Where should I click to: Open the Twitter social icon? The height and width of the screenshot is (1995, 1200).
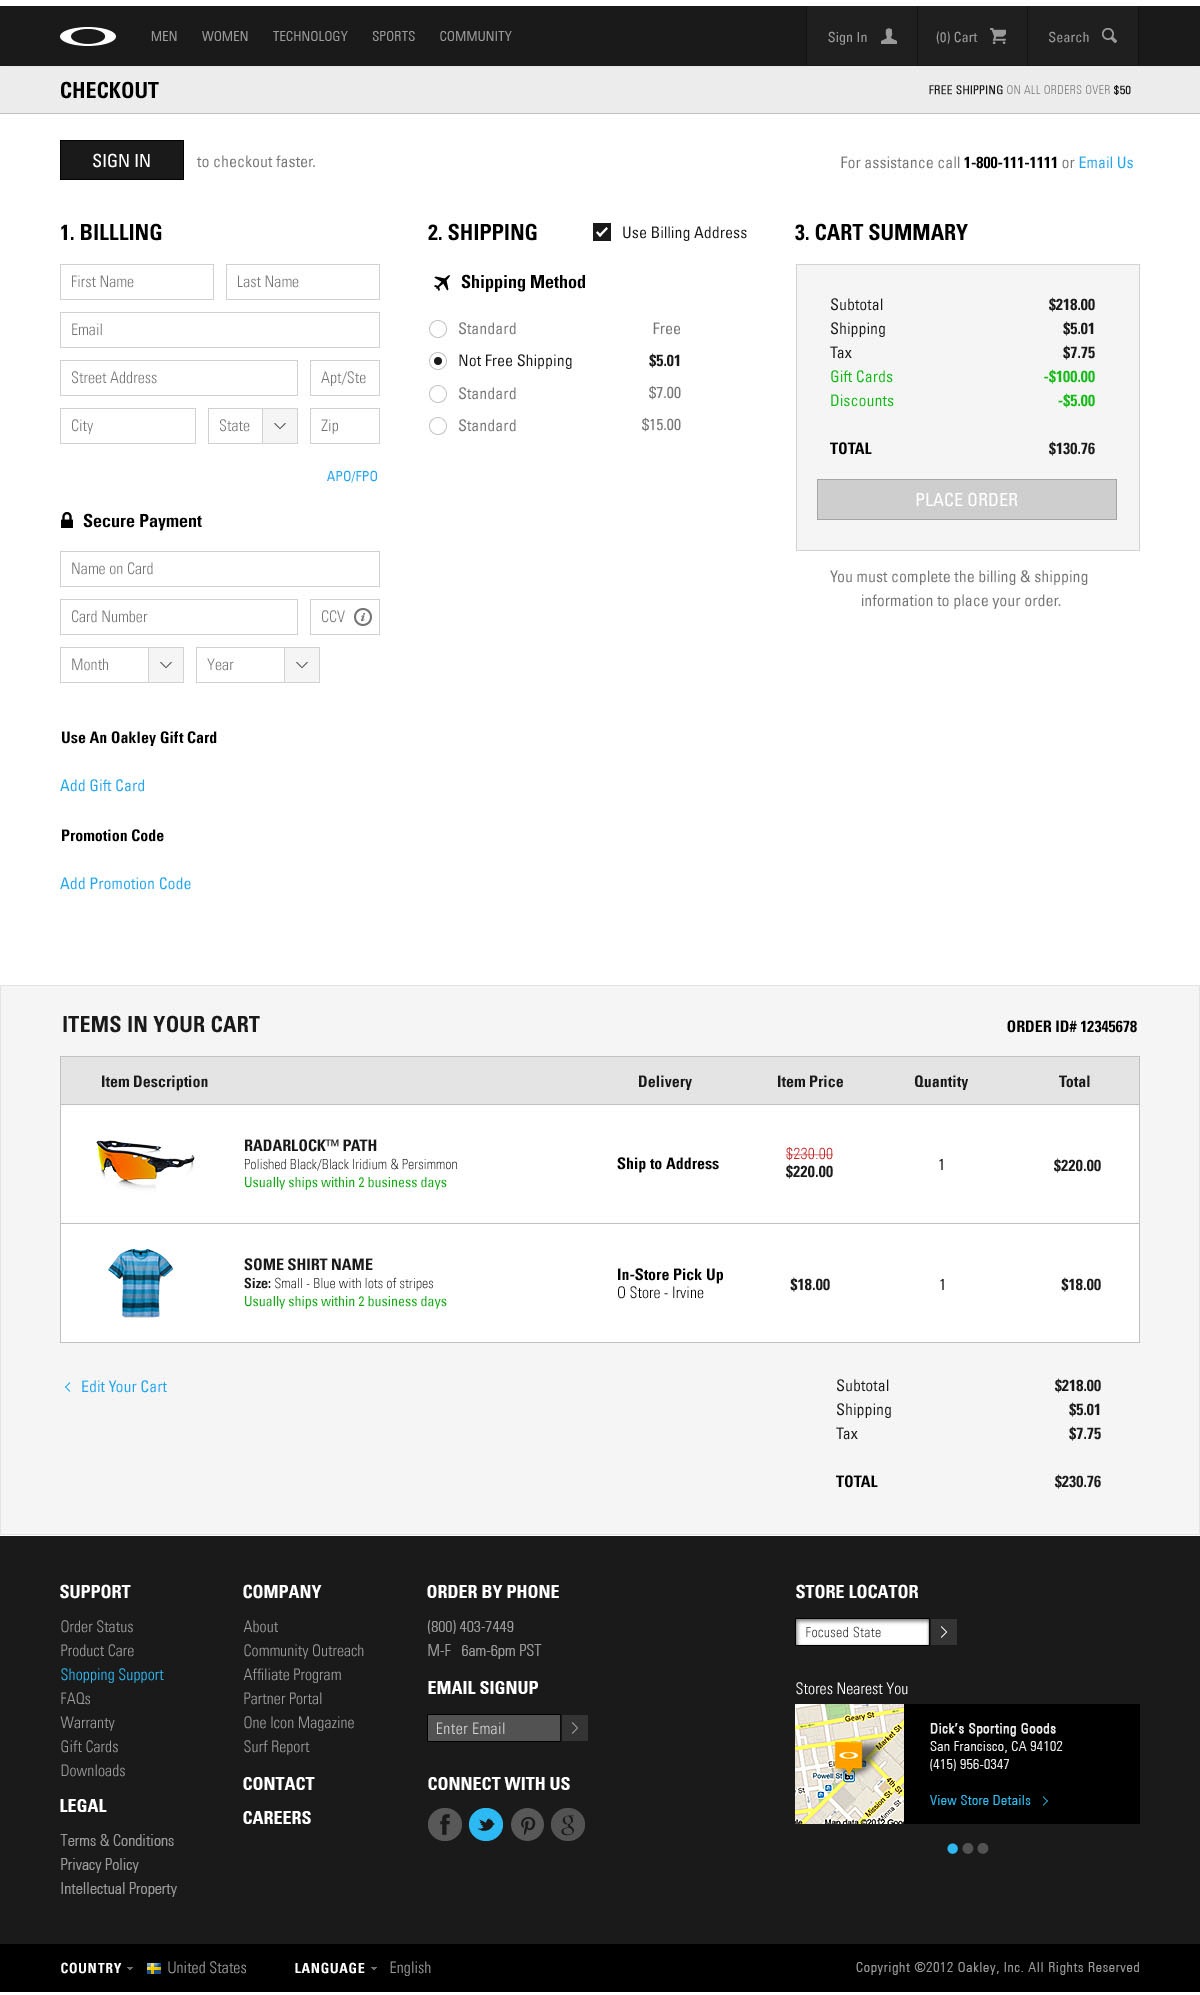click(486, 1824)
